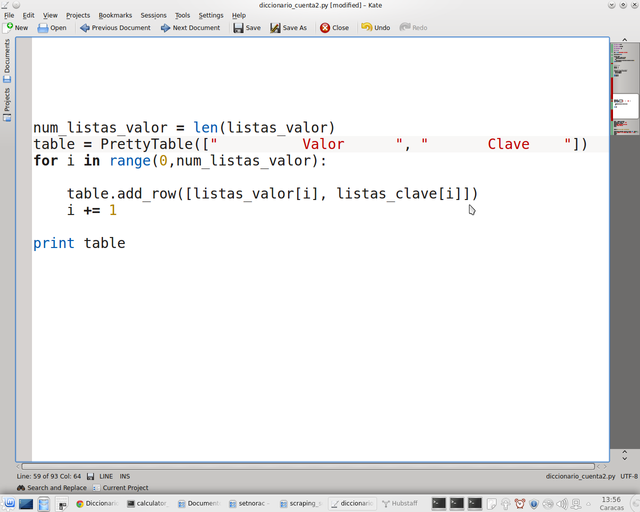This screenshot has width=640, height=512.
Task: Open the Tools menu
Action: coord(182,16)
